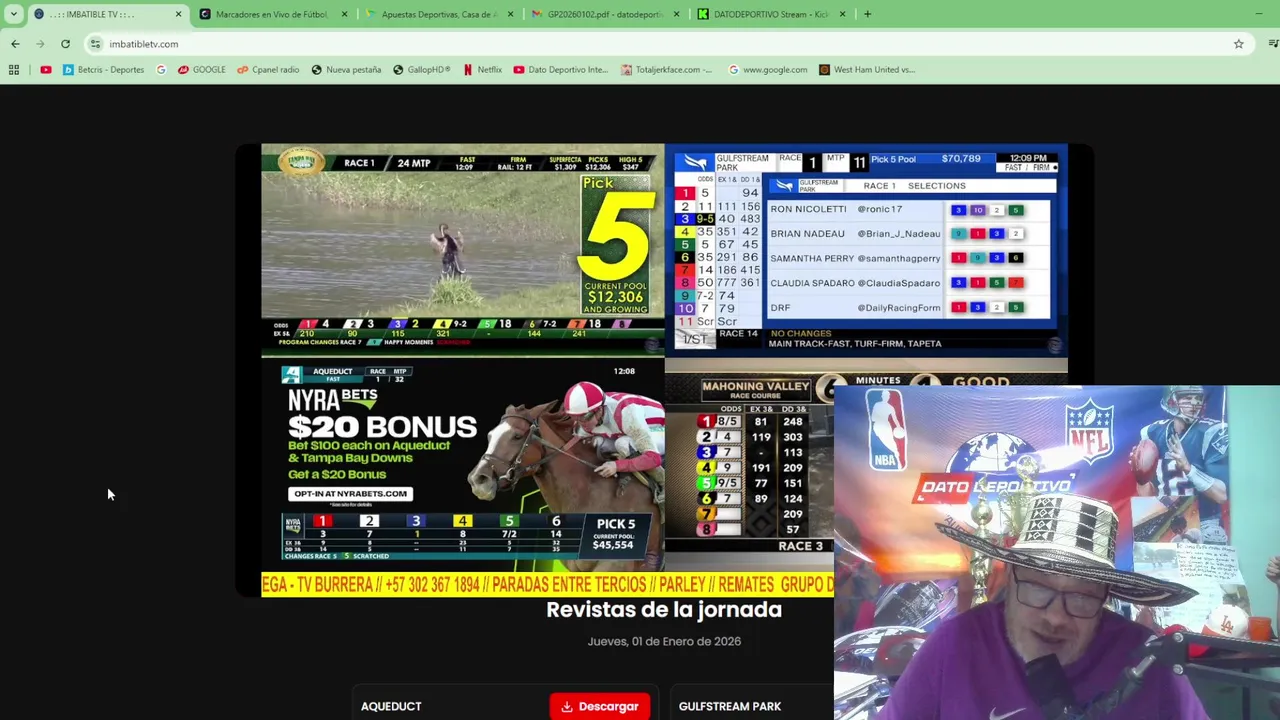The image size is (1280, 720).
Task: Click SAMANTHA PERRY in selections table
Action: point(812,258)
